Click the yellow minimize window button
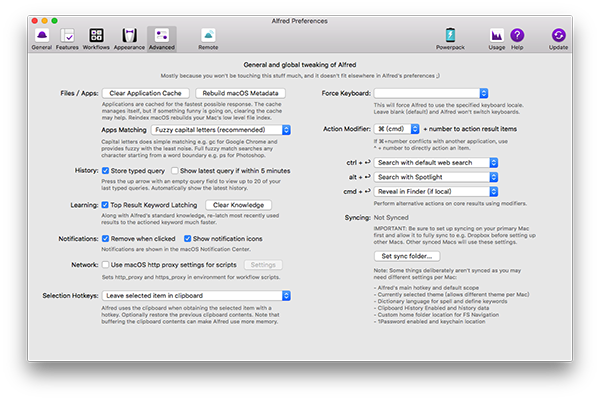 44,21
